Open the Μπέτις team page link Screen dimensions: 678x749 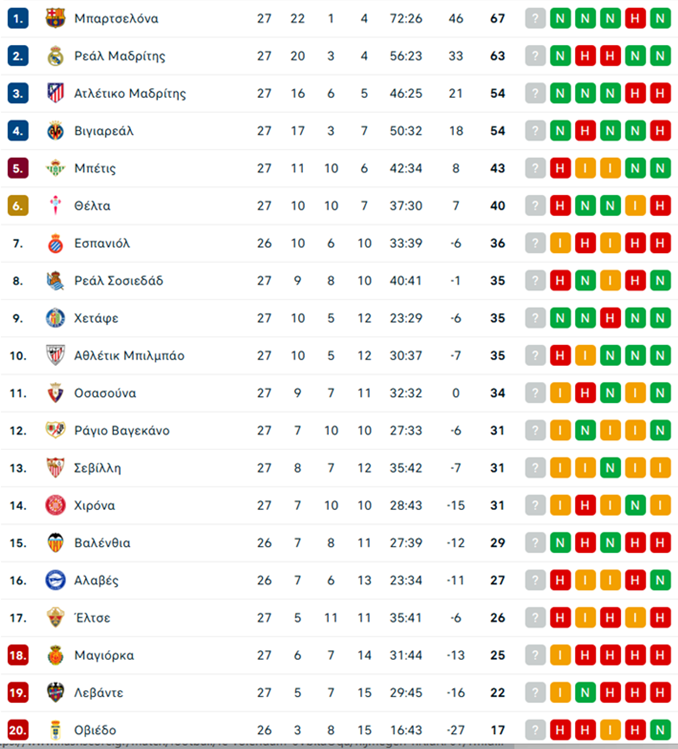(x=95, y=168)
